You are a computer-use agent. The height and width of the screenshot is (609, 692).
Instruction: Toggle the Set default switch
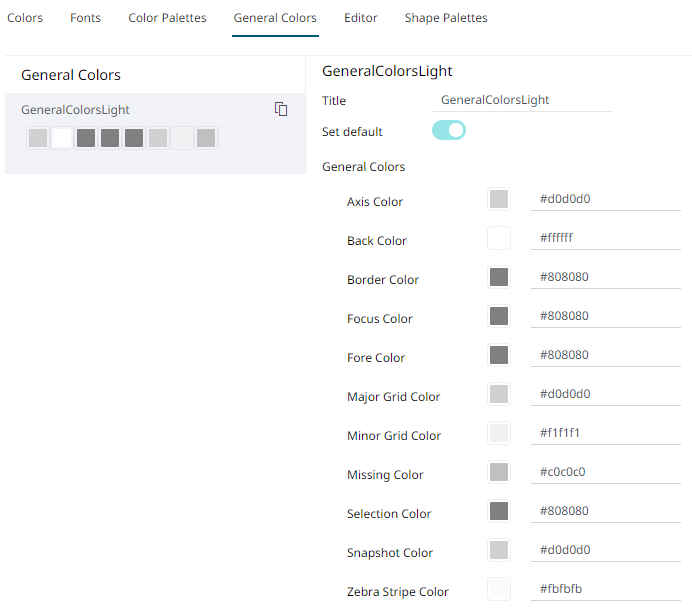coord(449,130)
